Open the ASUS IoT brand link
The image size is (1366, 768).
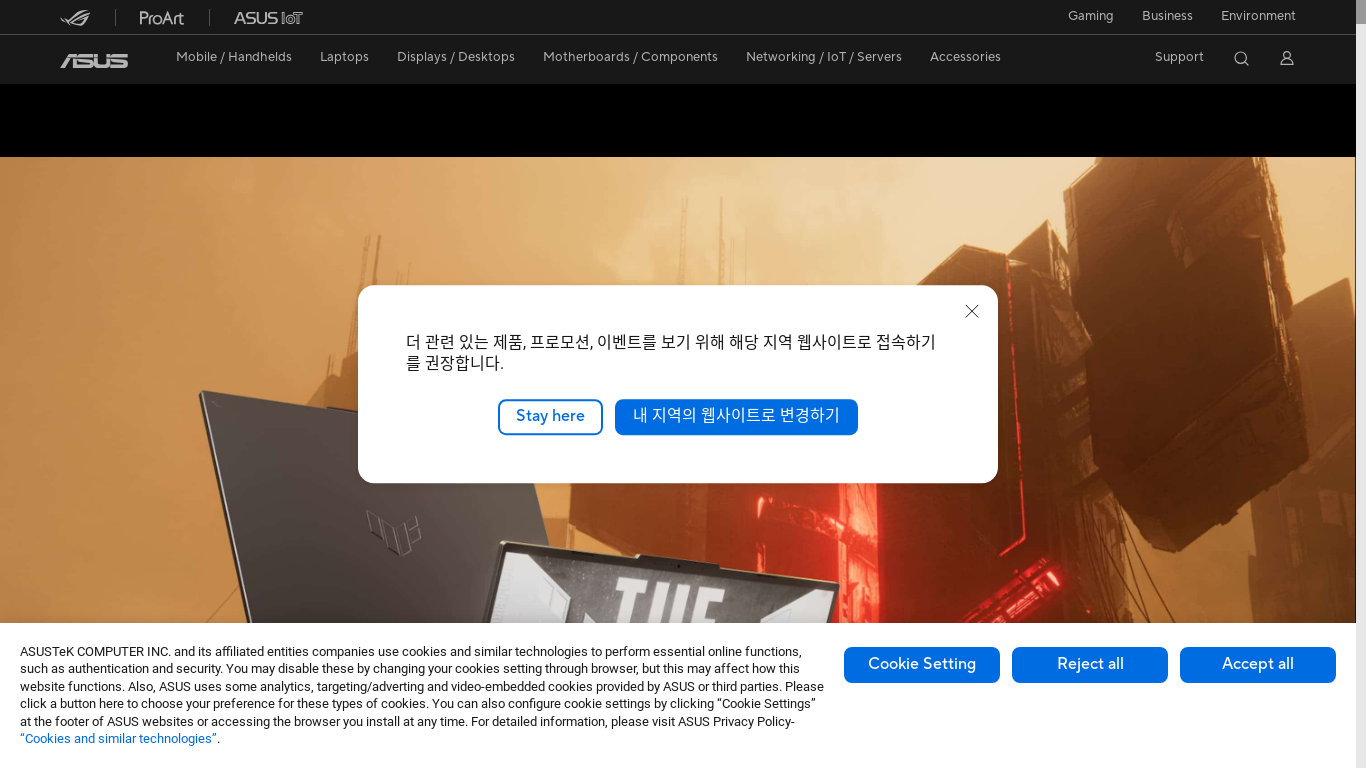pyautogui.click(x=268, y=18)
